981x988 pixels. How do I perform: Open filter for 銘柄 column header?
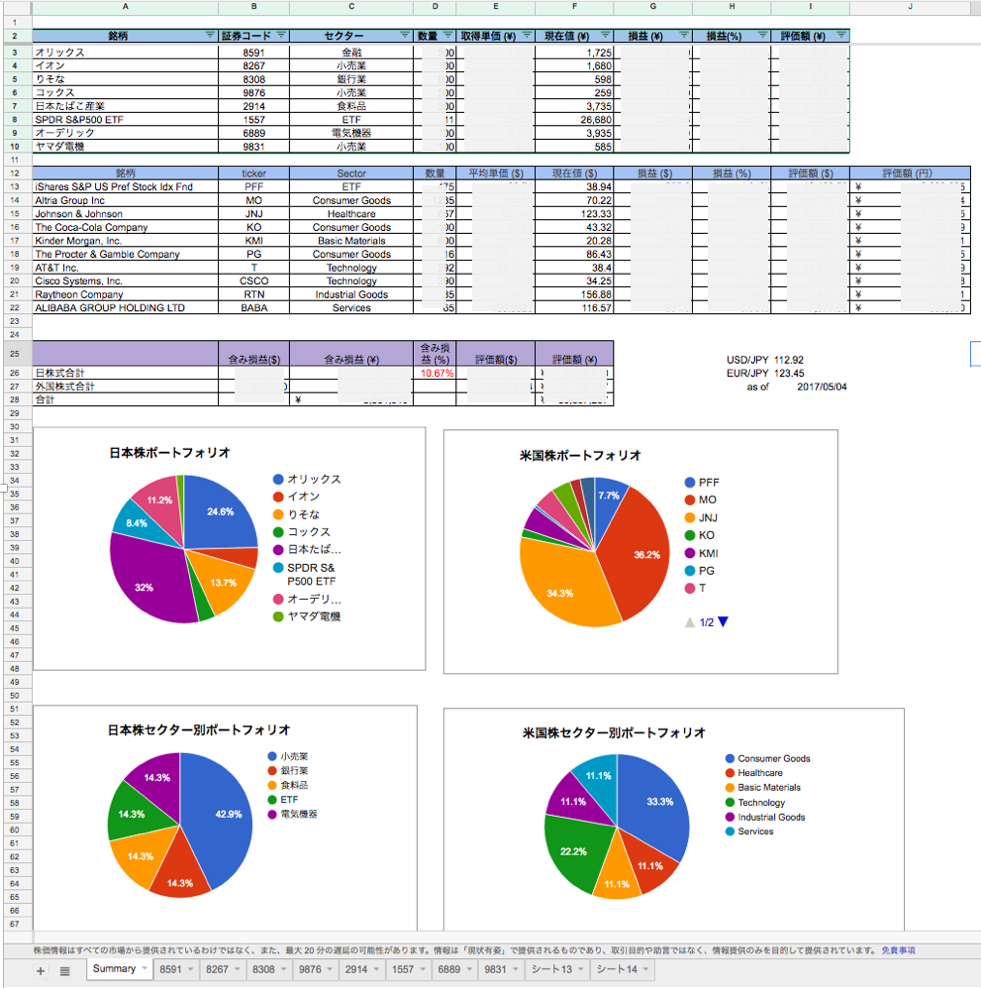pos(210,35)
